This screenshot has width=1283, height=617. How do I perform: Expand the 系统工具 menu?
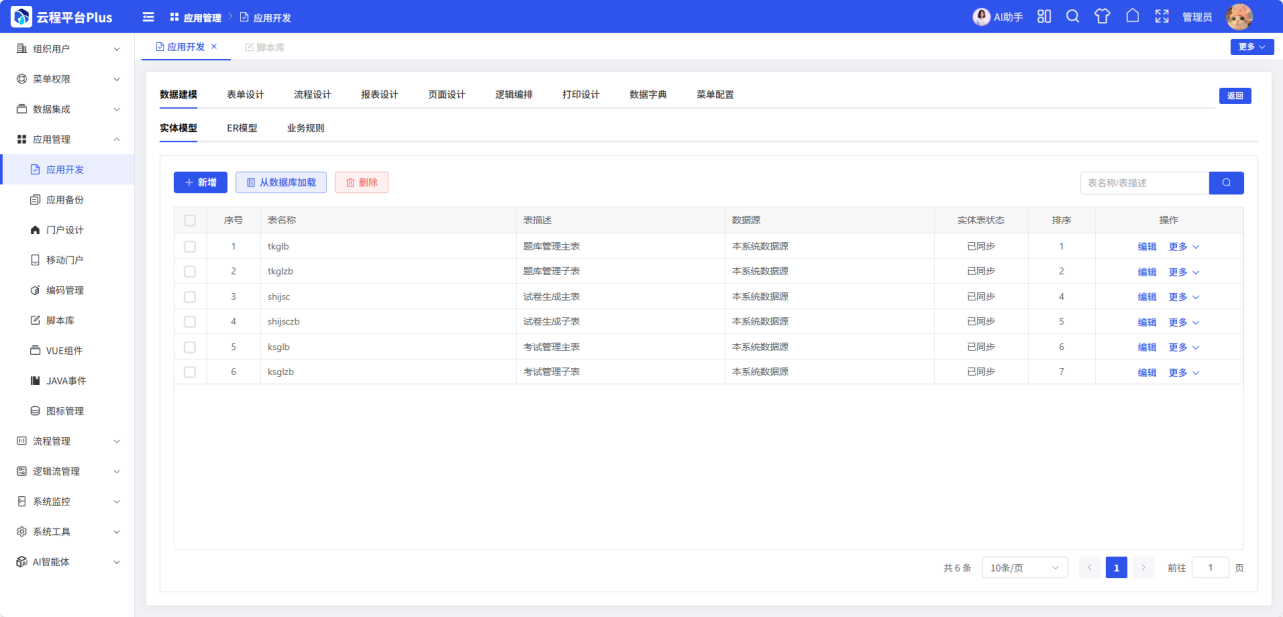67,532
